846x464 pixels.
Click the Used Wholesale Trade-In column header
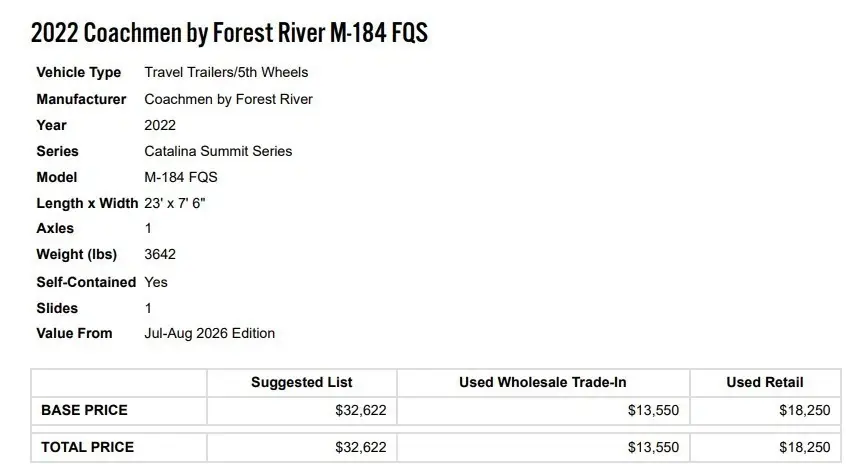click(x=543, y=383)
